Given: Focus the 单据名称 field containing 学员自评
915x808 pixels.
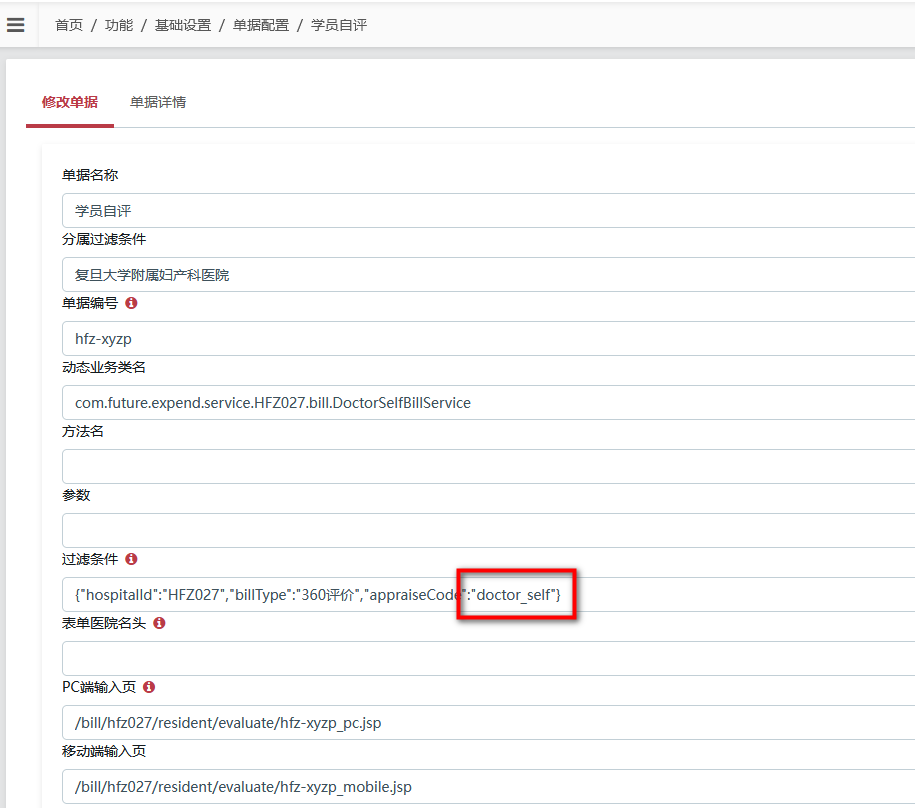Looking at the screenshot, I should [488, 211].
